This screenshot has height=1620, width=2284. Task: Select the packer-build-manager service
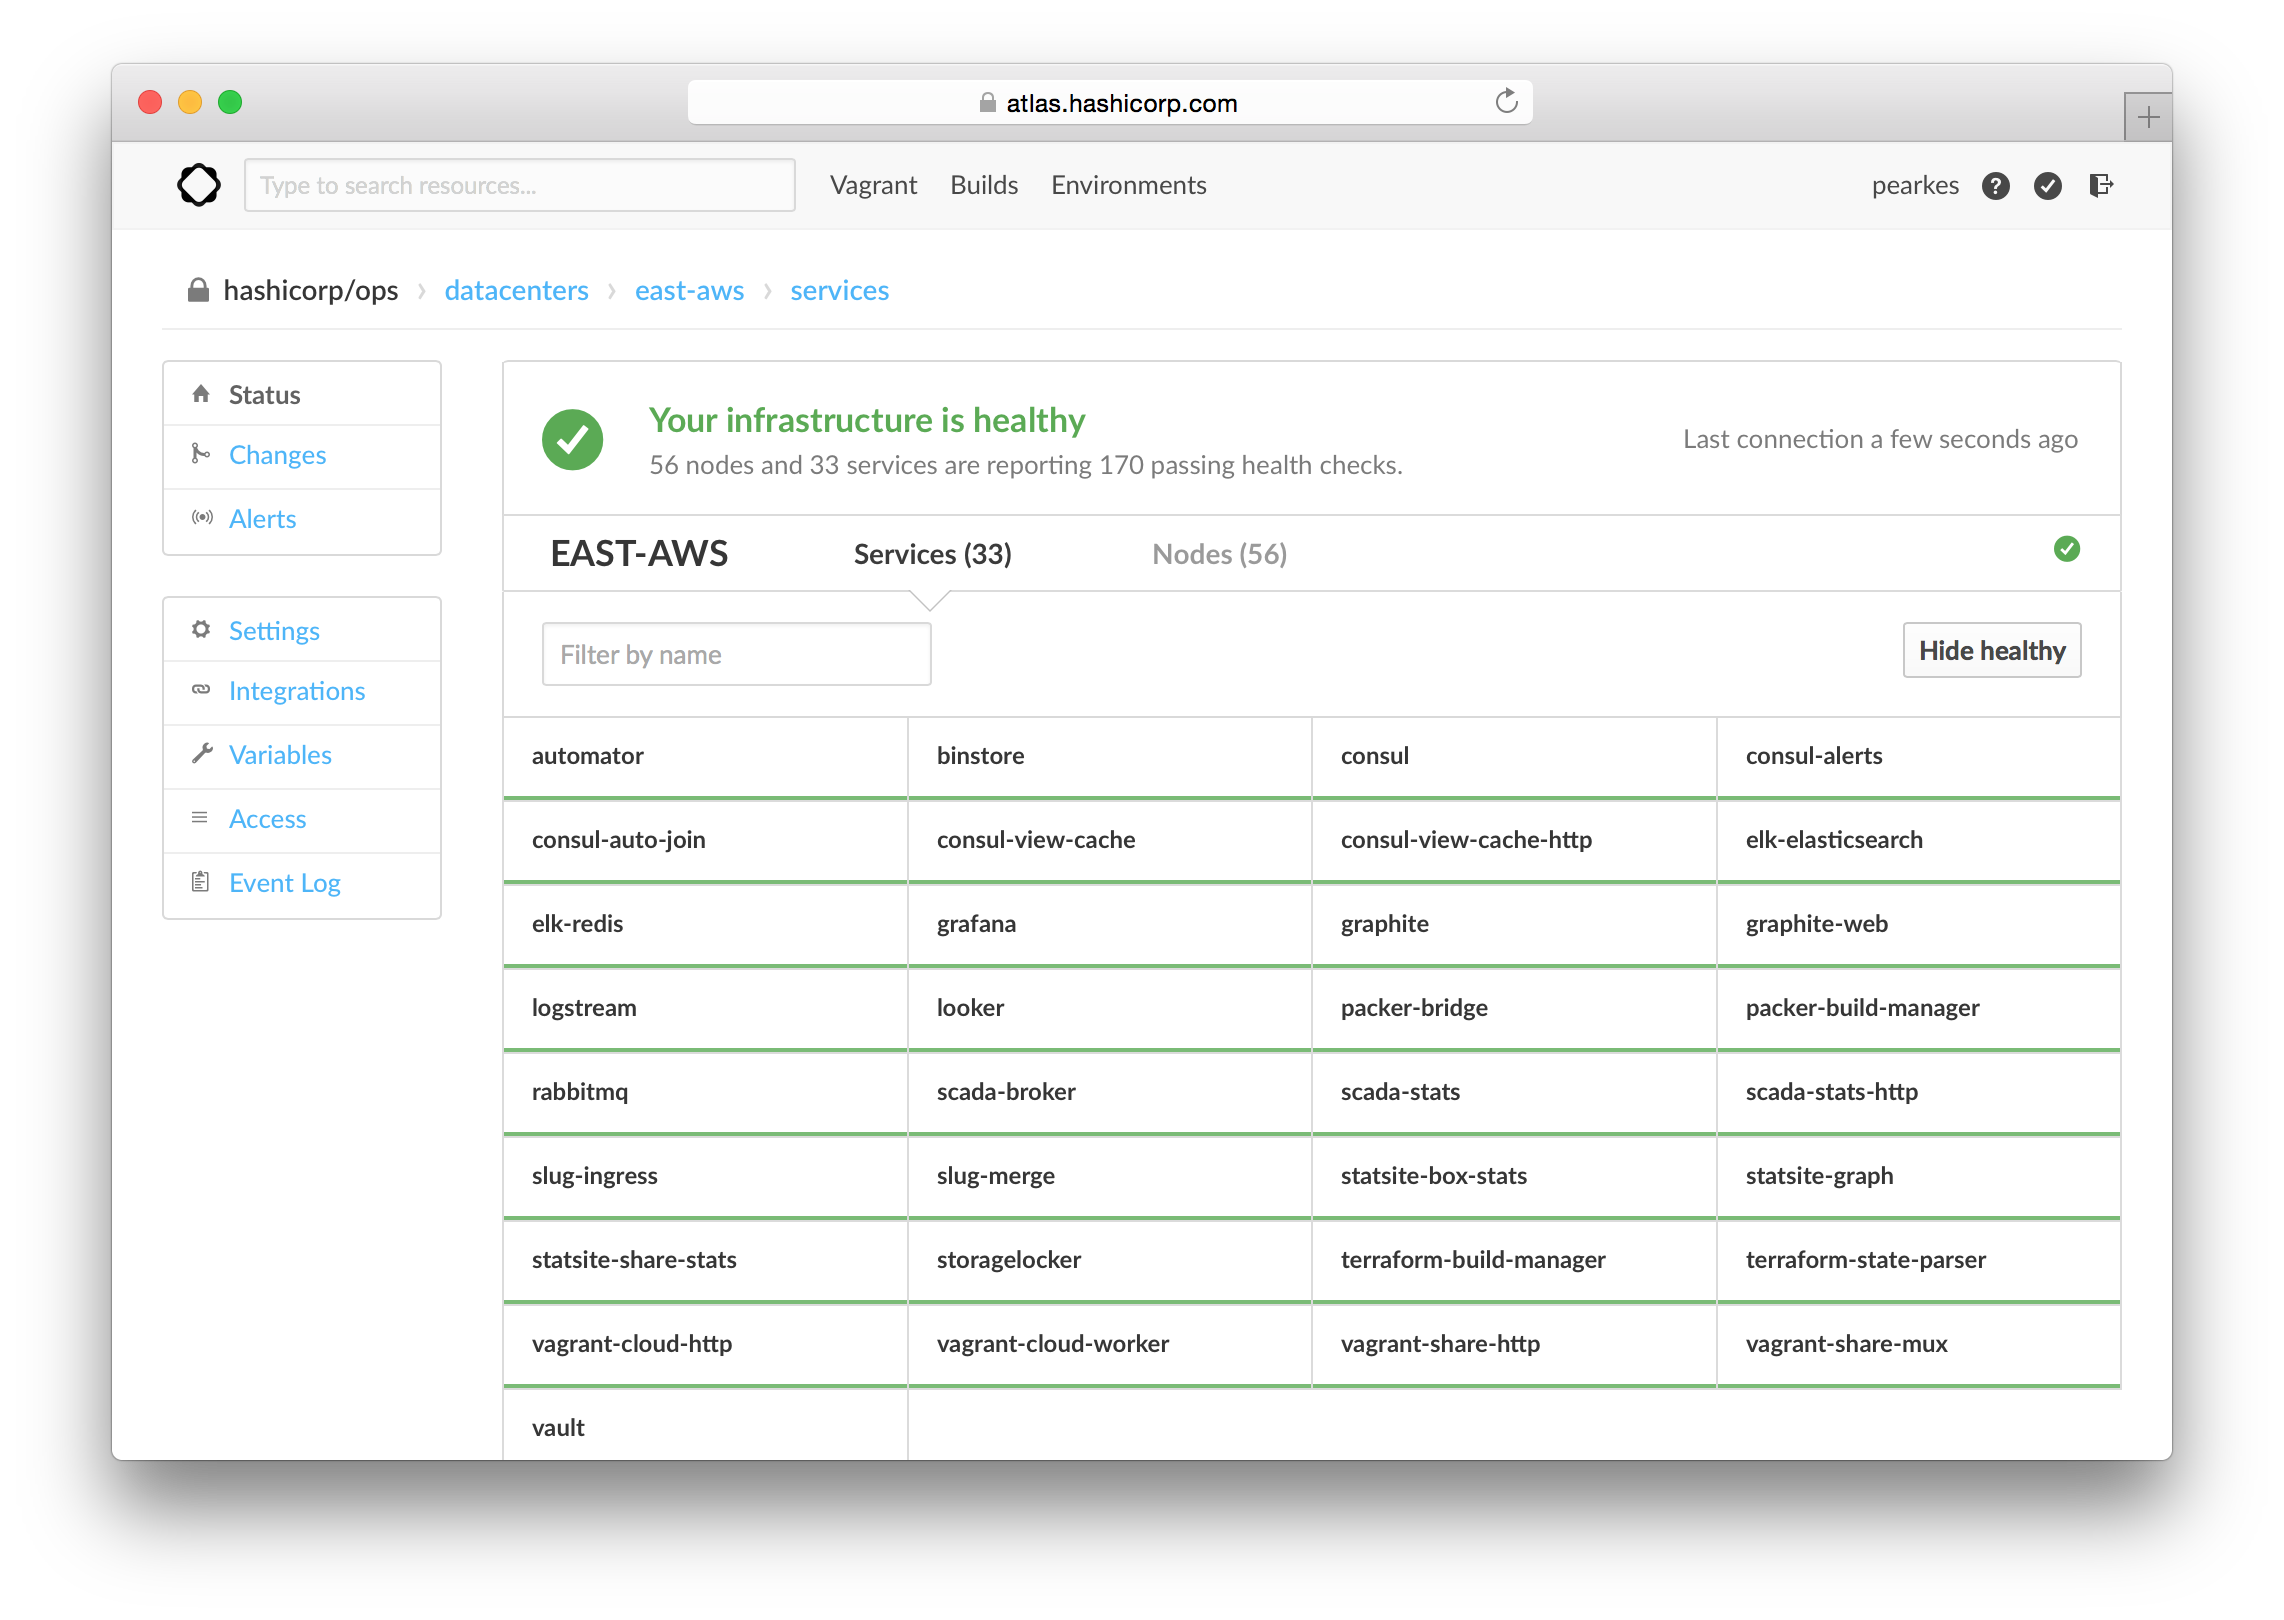(1919, 1009)
